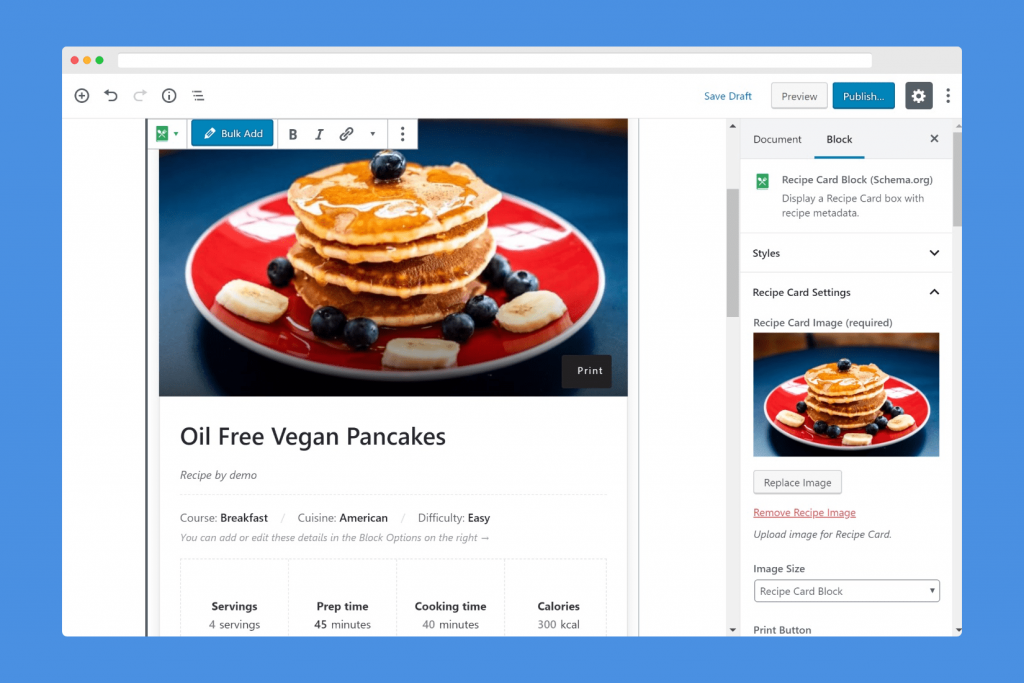Screen dimensions: 1024x683
Task: Expand the Styles panel
Action: [846, 253]
